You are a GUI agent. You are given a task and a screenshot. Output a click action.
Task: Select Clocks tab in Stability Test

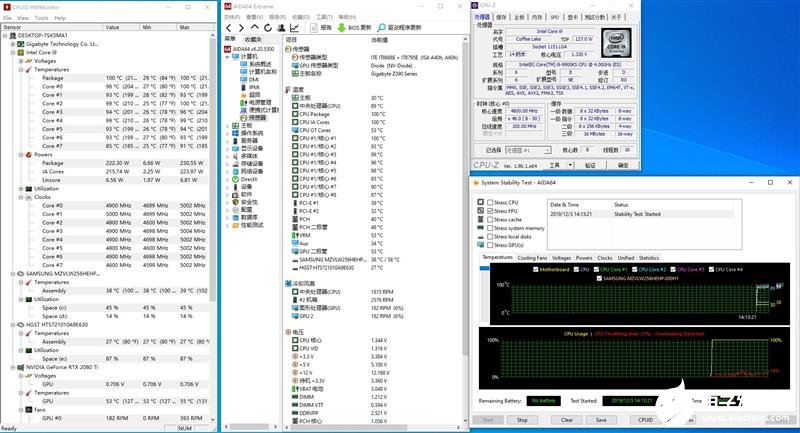point(605,258)
